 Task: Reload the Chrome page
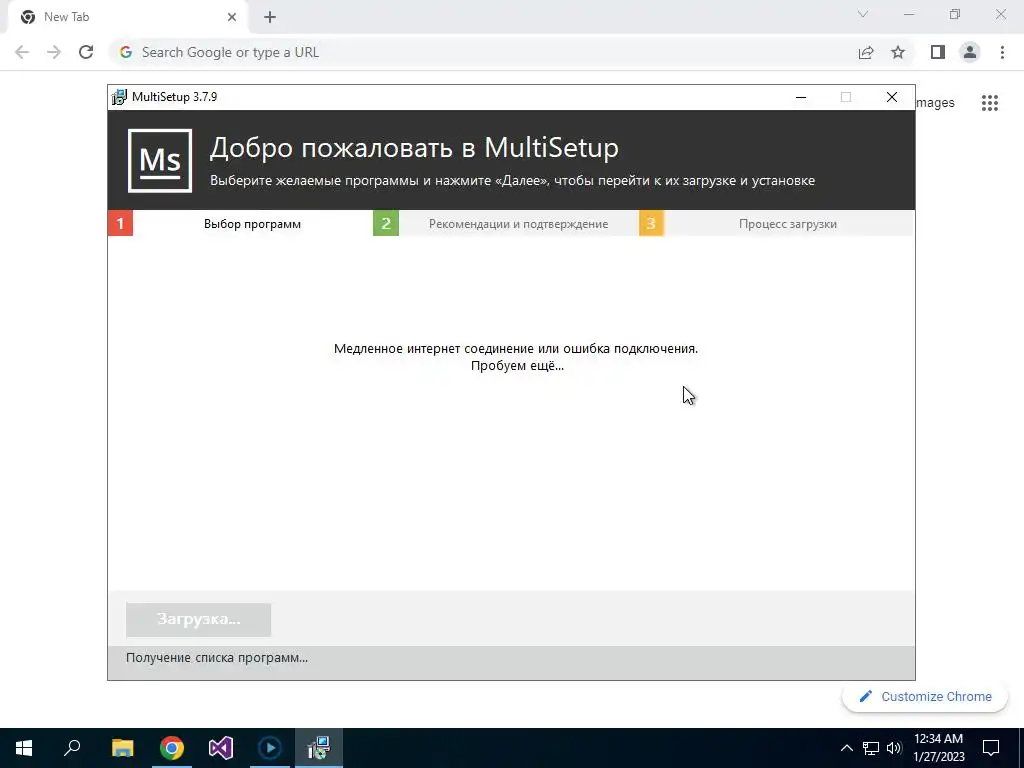(86, 52)
